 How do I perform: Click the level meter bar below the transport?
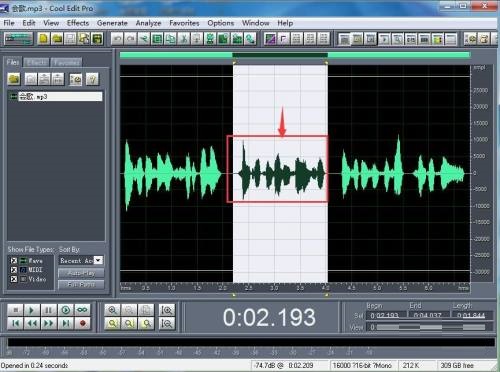[251, 342]
